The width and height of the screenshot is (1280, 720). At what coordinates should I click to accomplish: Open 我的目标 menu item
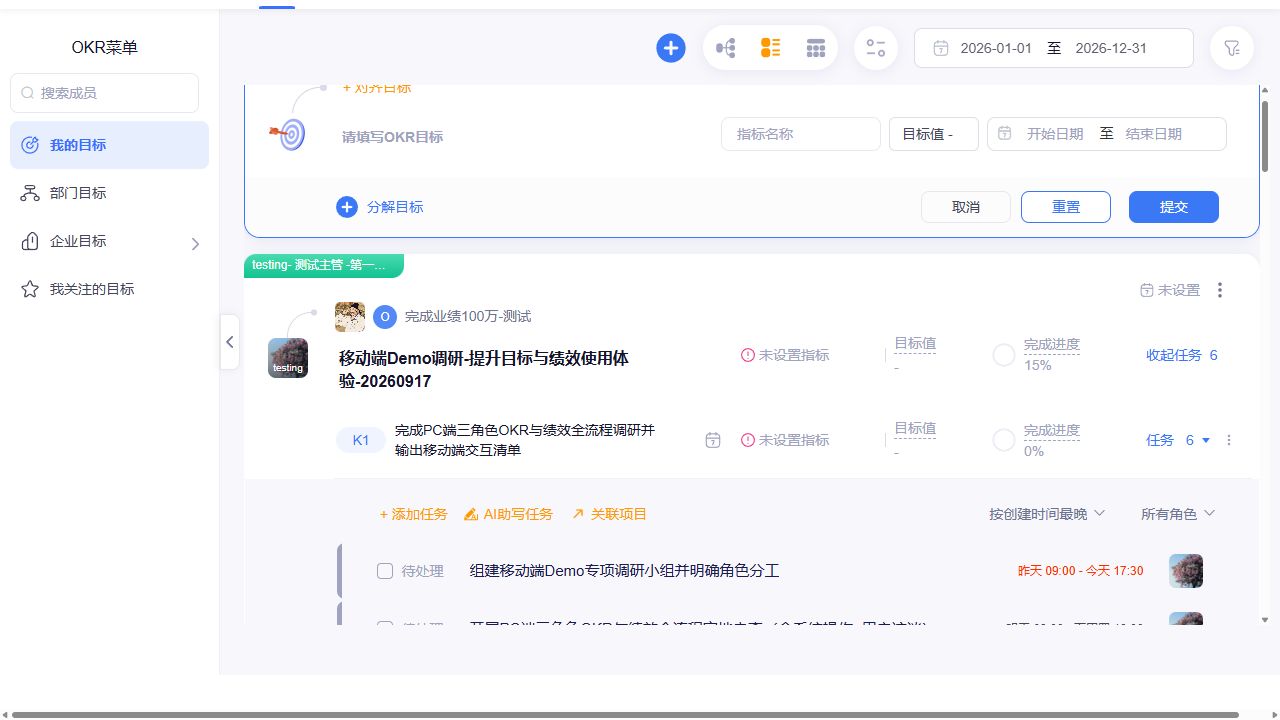click(x=109, y=145)
